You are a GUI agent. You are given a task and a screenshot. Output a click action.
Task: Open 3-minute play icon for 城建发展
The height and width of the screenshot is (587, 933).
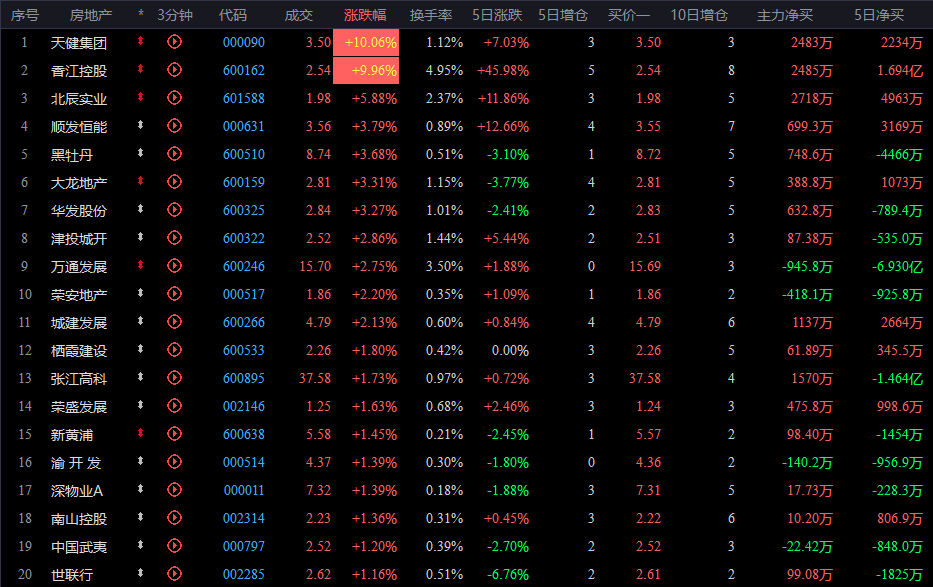point(174,322)
